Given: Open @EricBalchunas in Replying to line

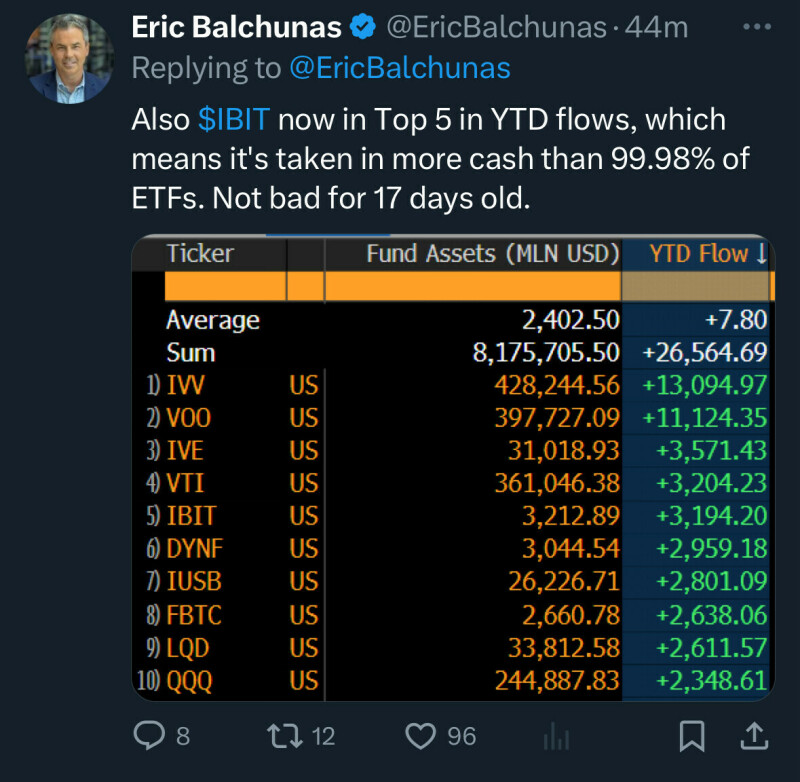Looking at the screenshot, I should click(400, 68).
